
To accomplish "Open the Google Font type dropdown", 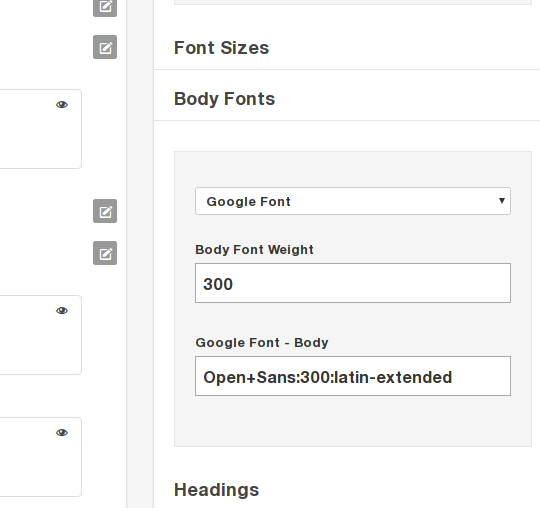I will 353,201.
